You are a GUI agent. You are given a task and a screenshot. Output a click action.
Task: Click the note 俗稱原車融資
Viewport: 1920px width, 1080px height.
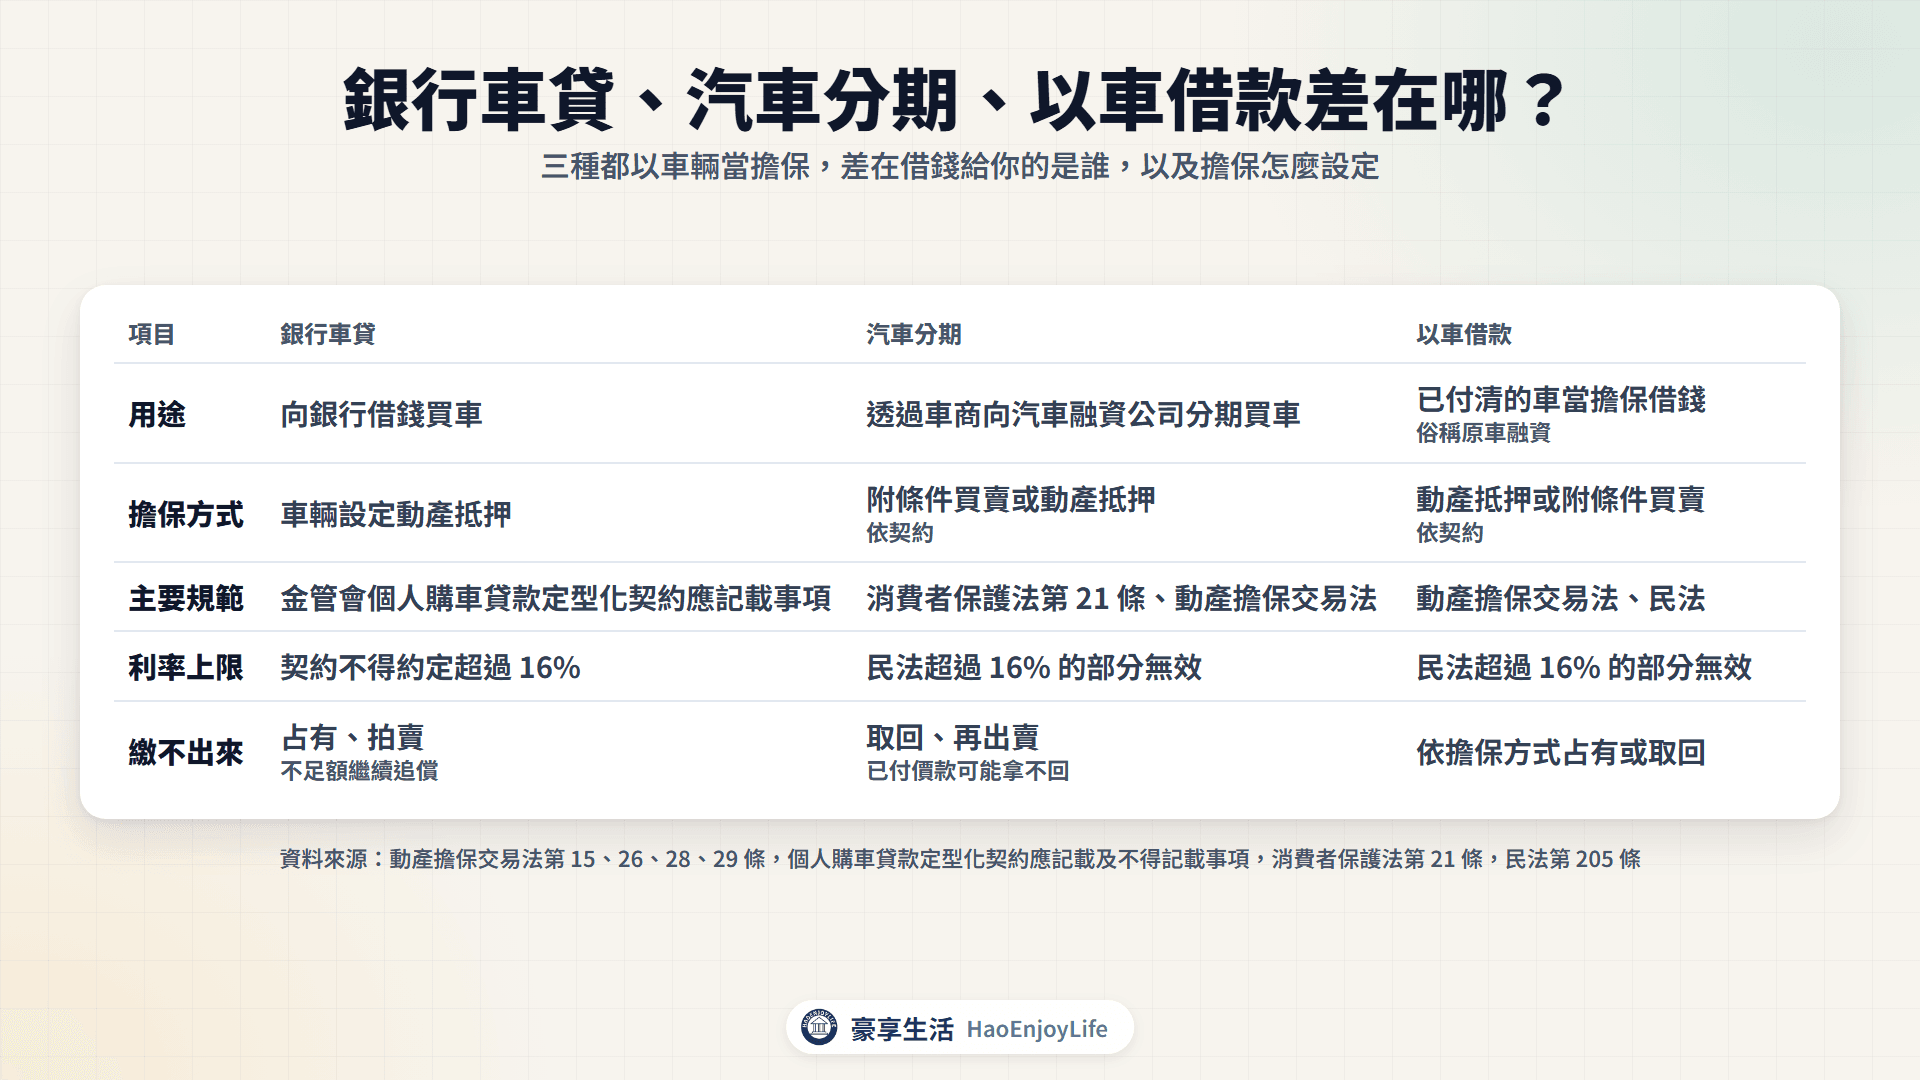pos(1484,433)
